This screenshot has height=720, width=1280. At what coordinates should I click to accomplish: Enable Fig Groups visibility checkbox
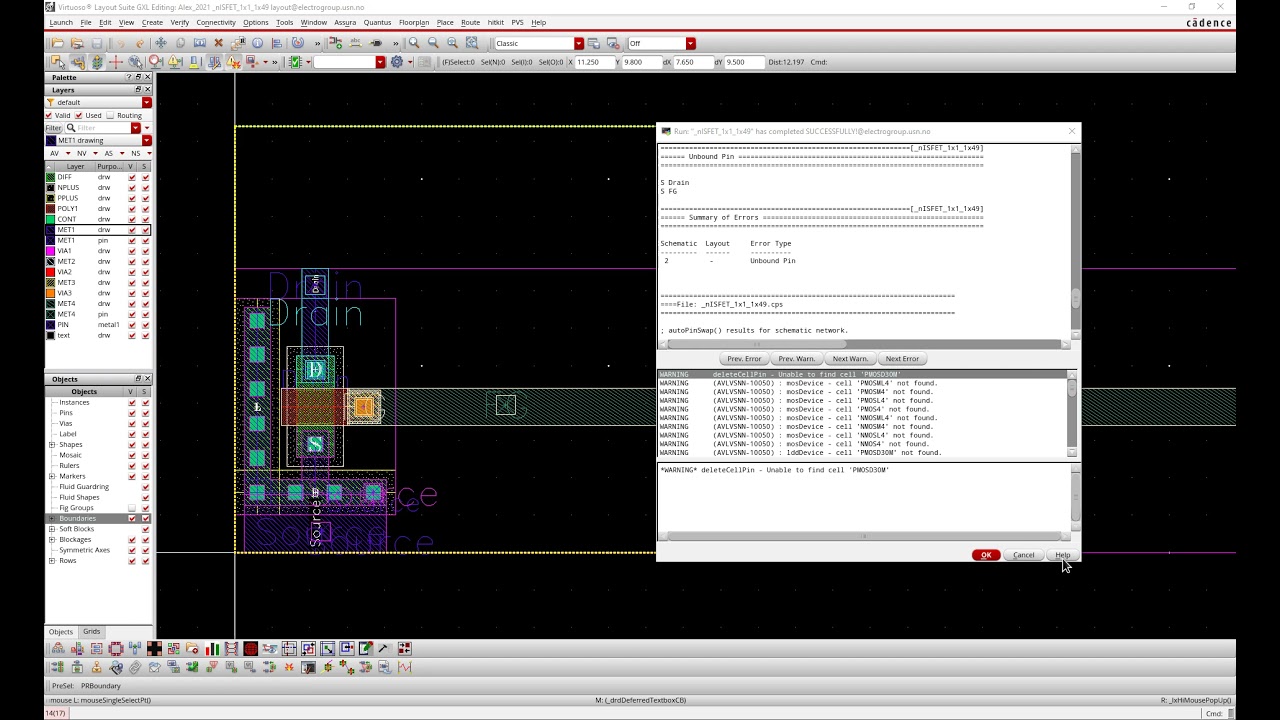[131, 508]
